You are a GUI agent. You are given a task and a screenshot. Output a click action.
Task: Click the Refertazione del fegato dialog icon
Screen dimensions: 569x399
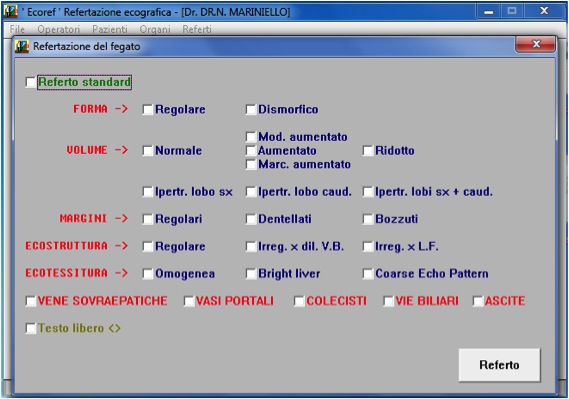click(x=22, y=46)
